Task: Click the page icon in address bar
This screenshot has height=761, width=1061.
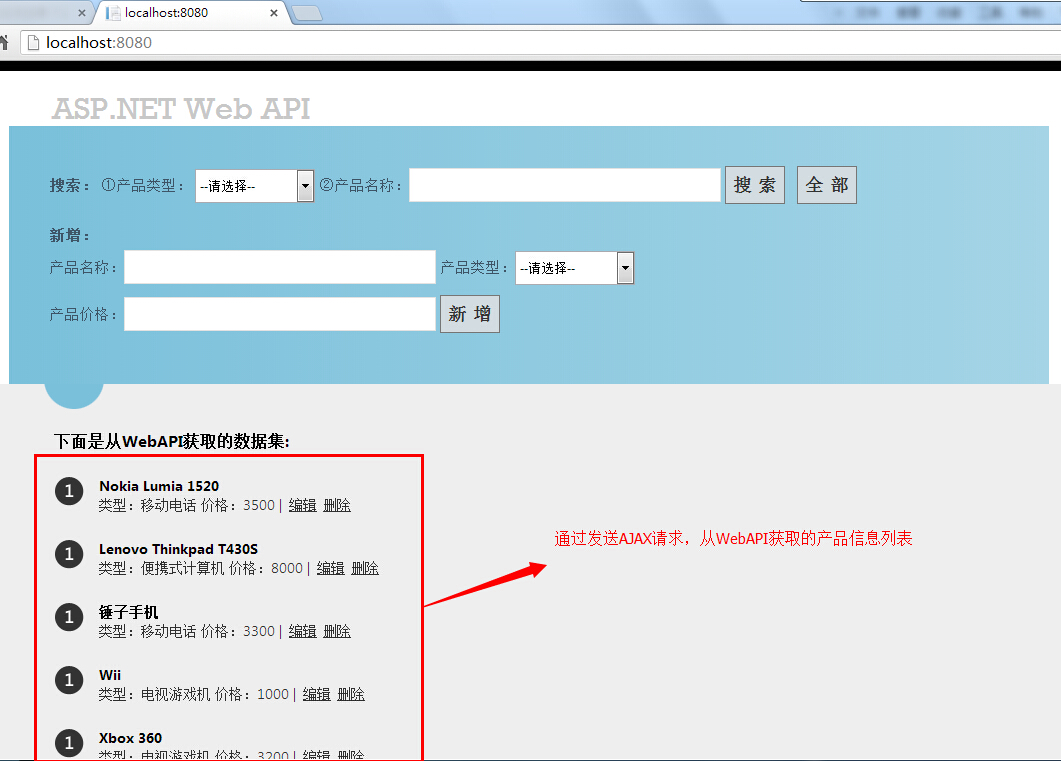Action: click(x=33, y=43)
